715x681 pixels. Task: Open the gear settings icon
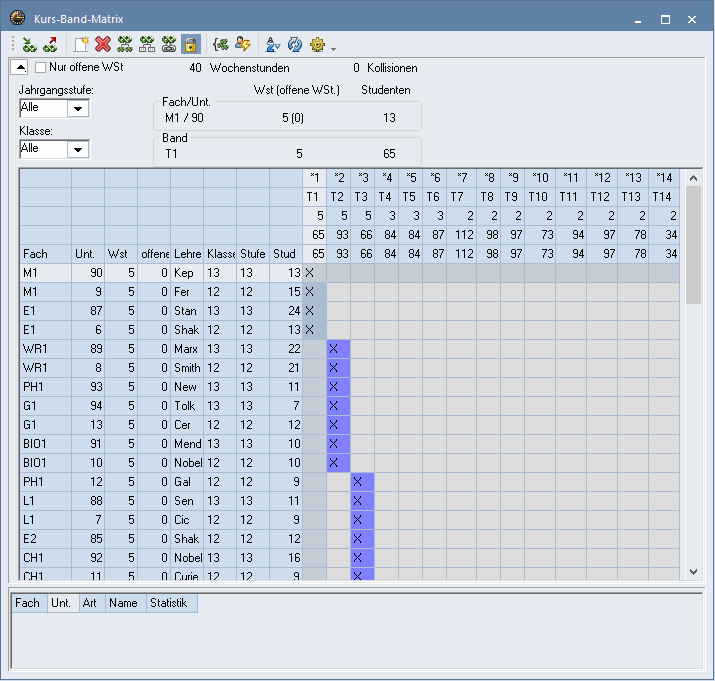click(x=317, y=45)
